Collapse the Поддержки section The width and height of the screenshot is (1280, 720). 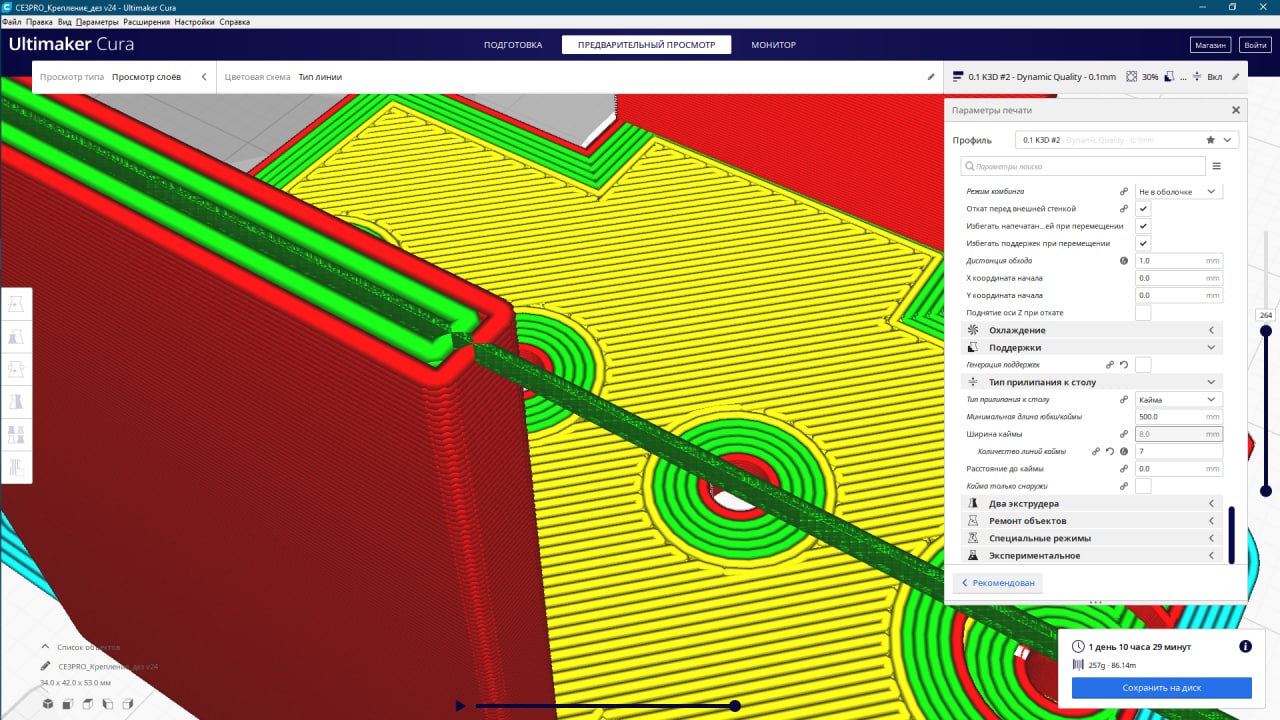coord(1092,347)
